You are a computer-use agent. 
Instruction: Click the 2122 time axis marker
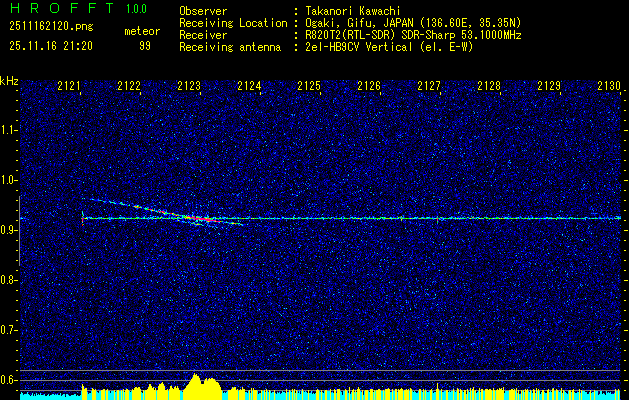(x=129, y=85)
